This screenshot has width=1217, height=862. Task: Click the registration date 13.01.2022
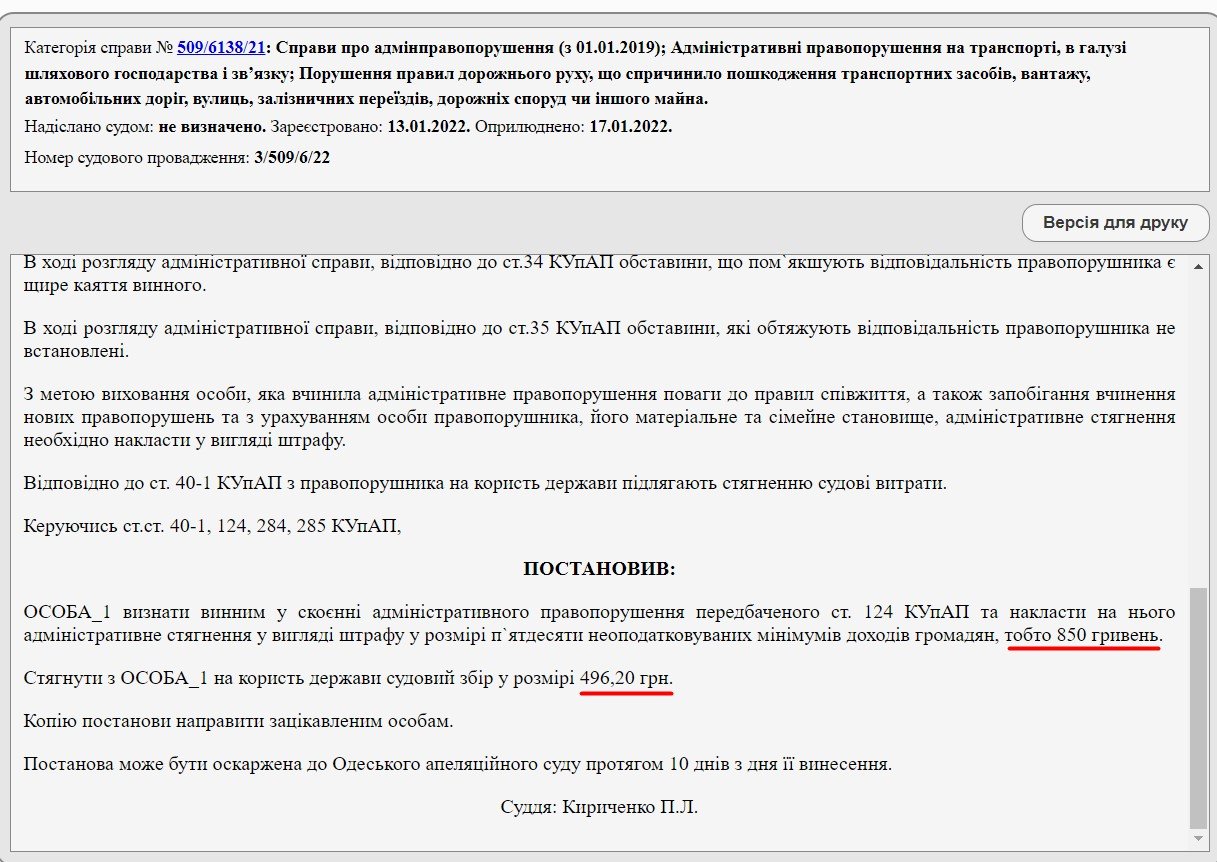point(428,127)
